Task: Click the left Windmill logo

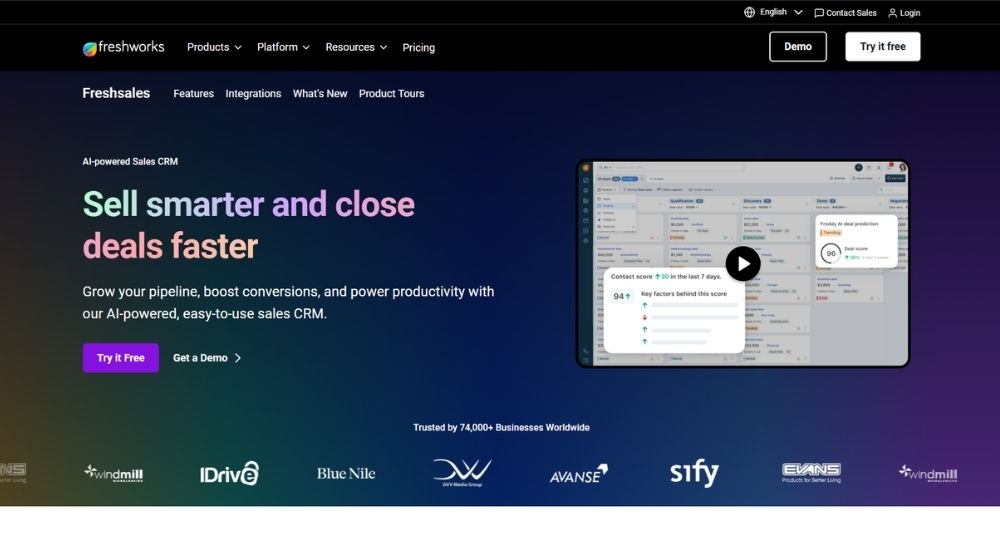Action: click(x=114, y=473)
